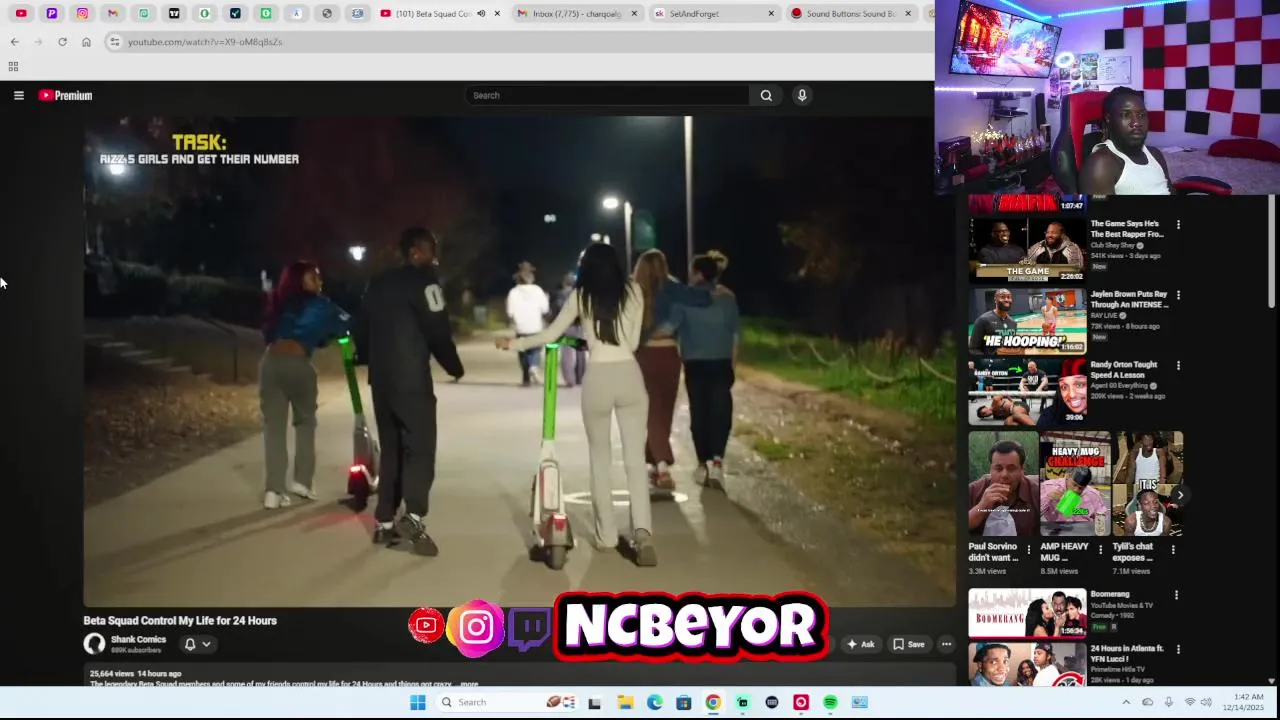Click the YouTube search magnifier button

766,95
